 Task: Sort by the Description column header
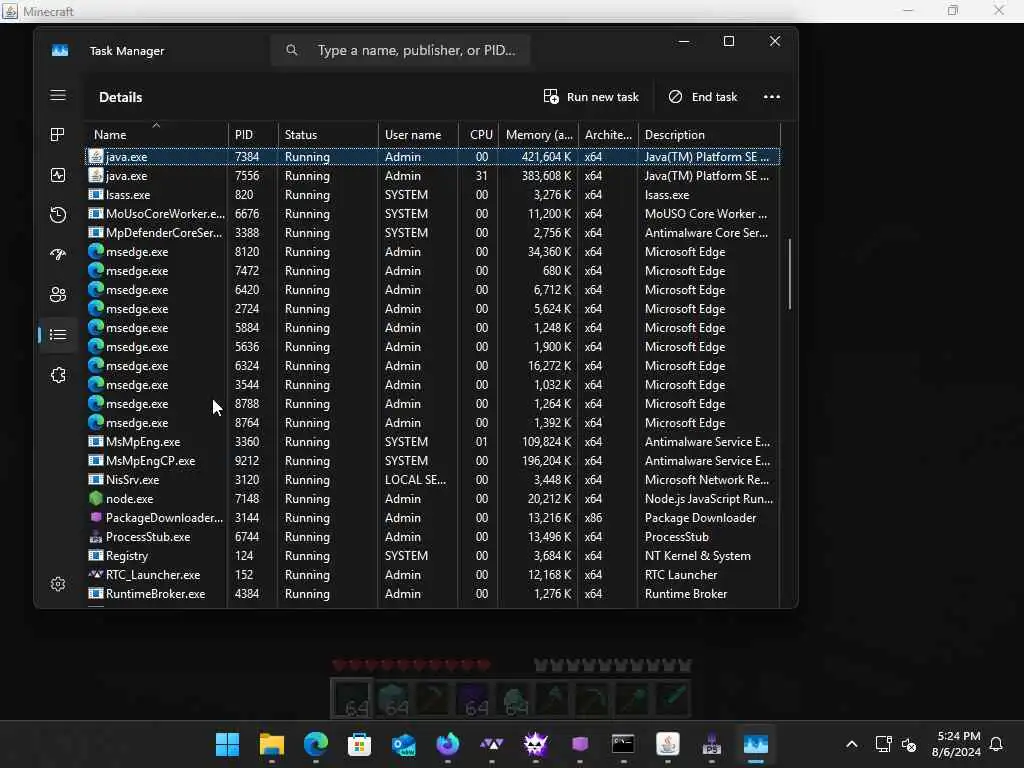click(709, 135)
